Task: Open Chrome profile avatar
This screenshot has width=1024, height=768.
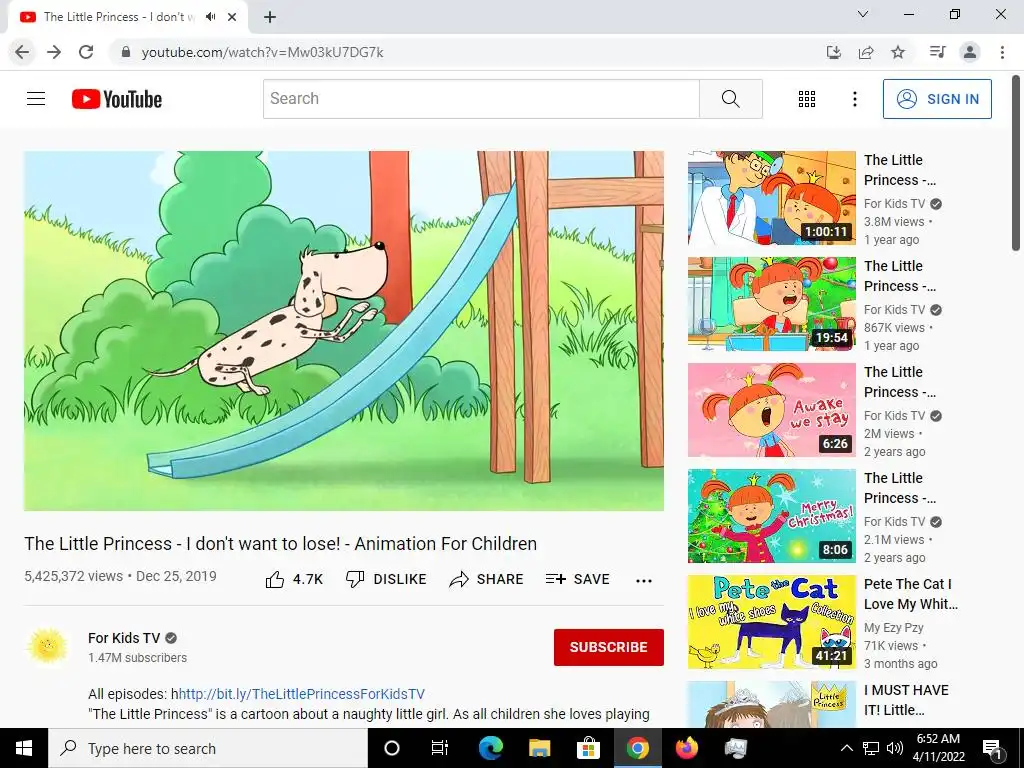Action: coord(970,52)
